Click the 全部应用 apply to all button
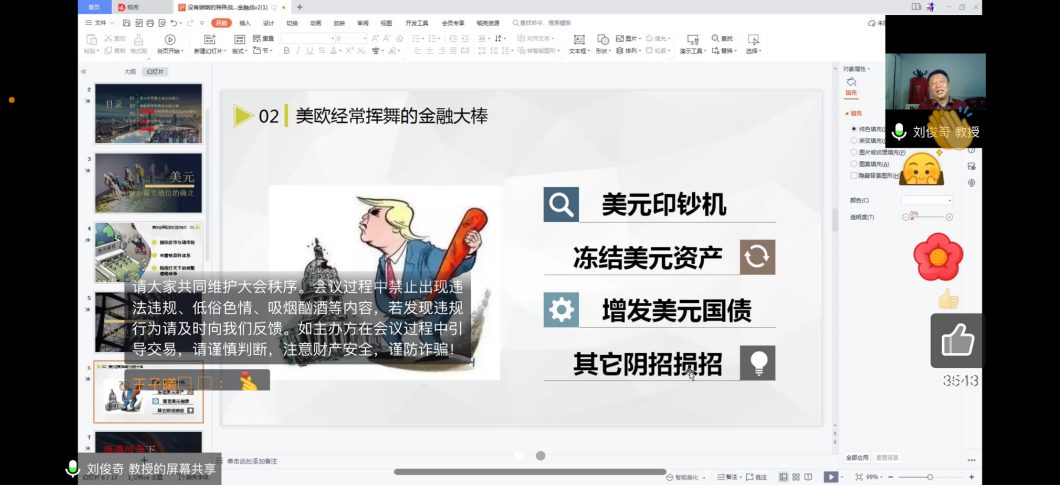 pos(857,458)
